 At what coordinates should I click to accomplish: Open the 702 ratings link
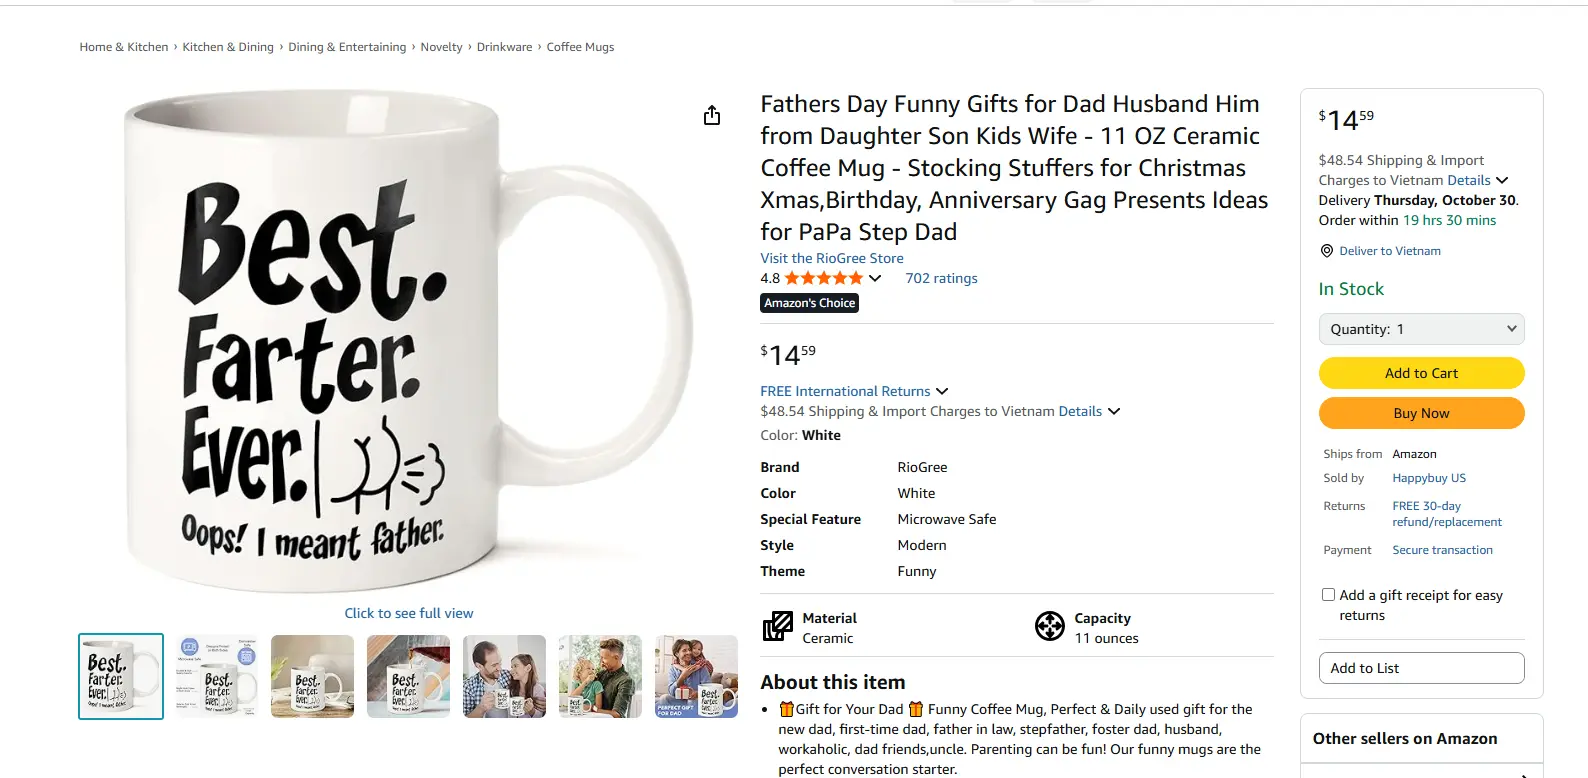pyautogui.click(x=940, y=278)
